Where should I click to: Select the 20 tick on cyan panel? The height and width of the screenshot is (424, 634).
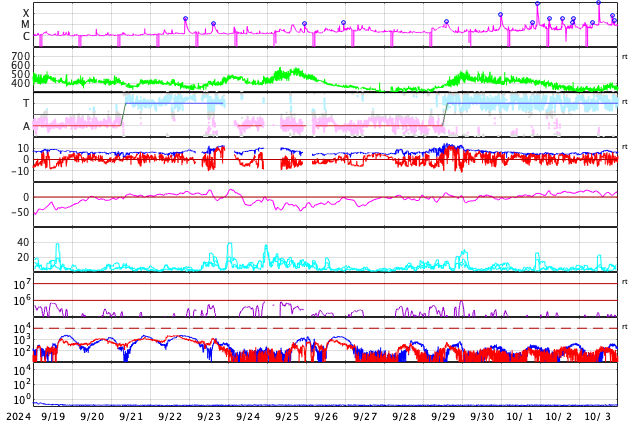coord(23,257)
